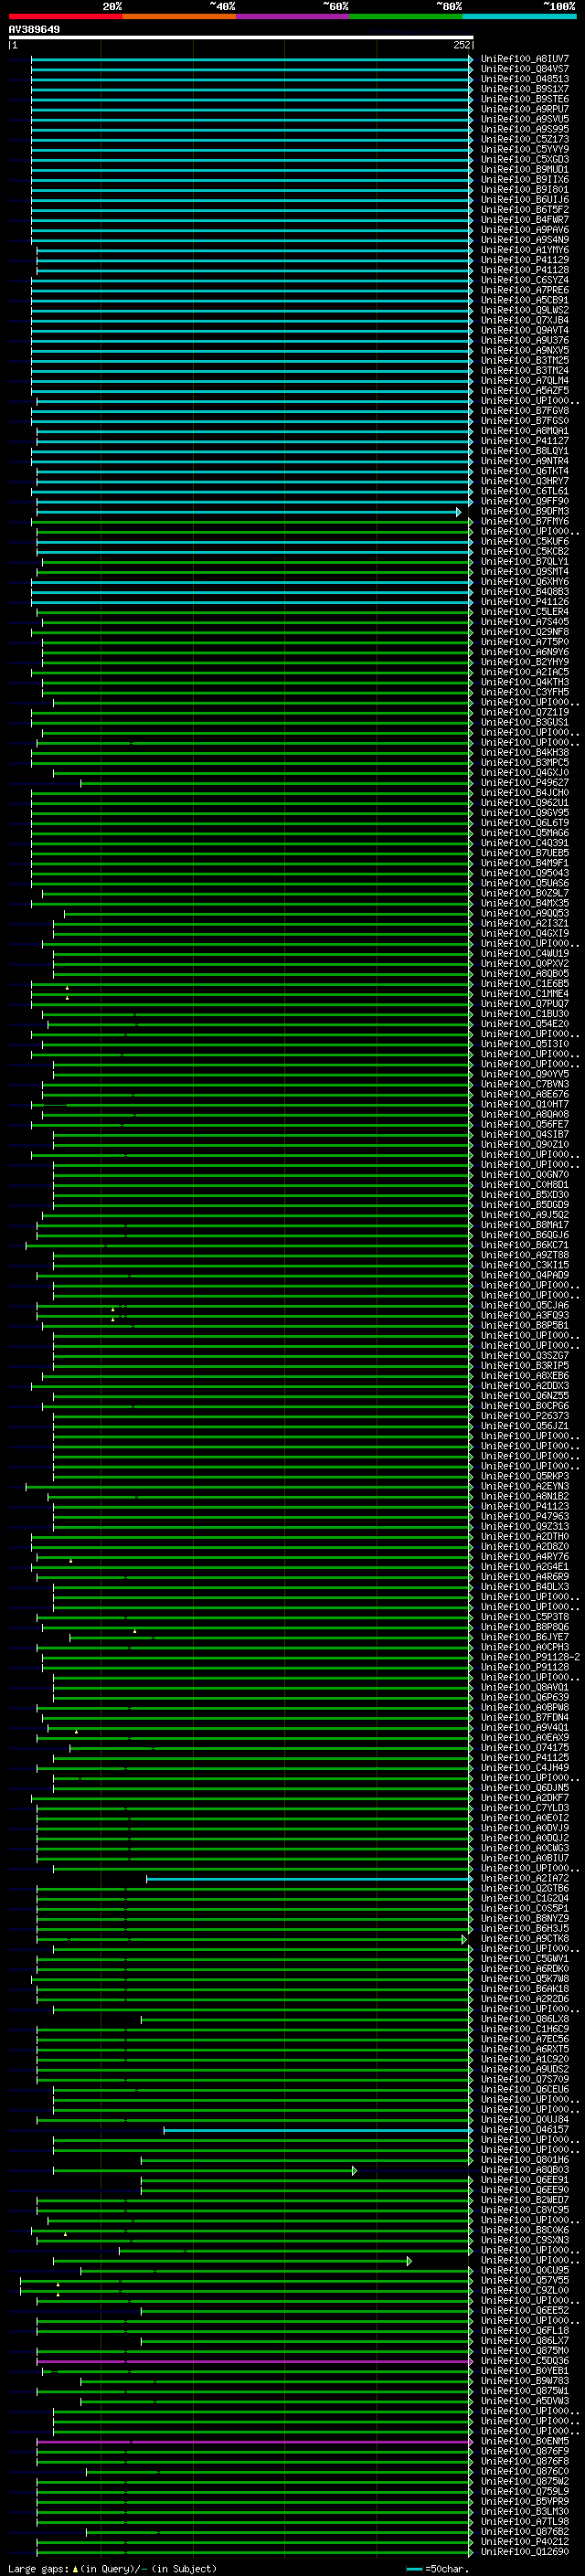Open hit UniRef100_P41129

(524, 260)
